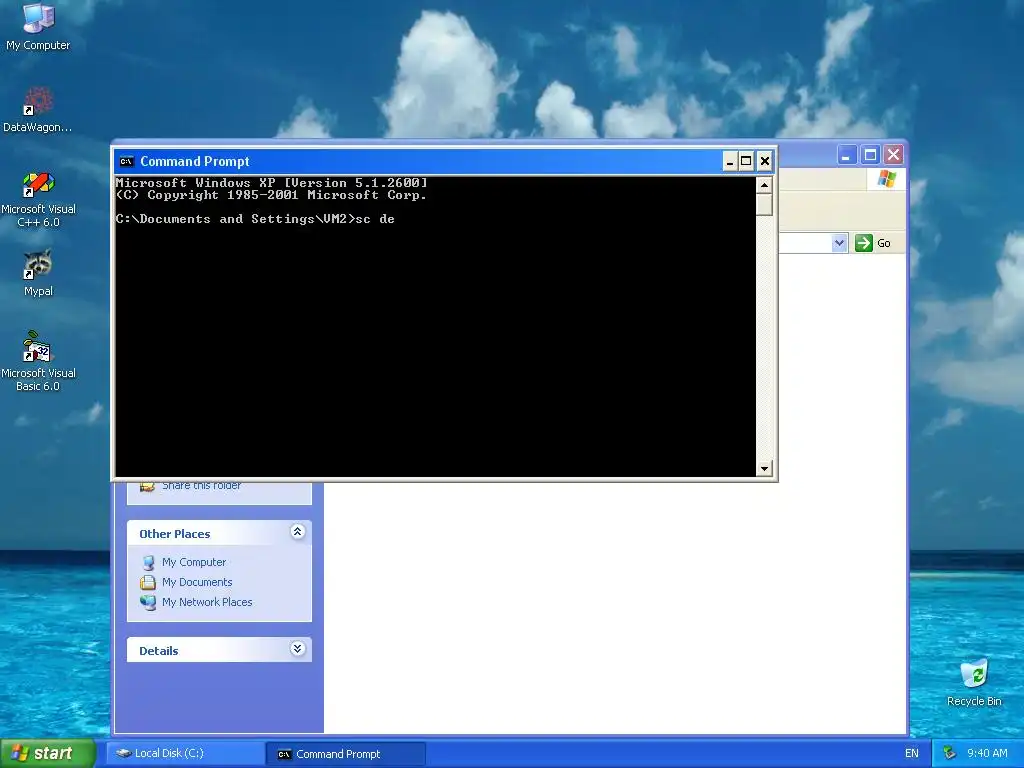
Task: Open My Network Places link
Action: (207, 602)
